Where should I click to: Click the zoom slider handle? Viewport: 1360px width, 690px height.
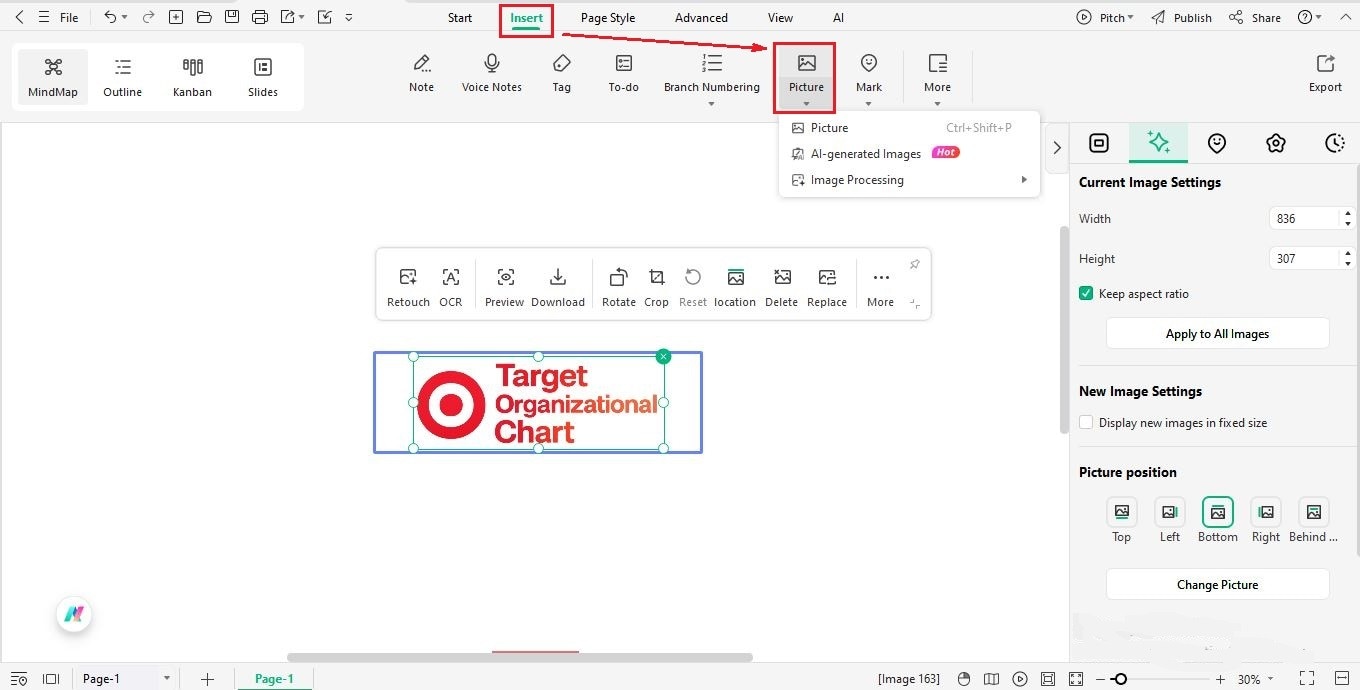(1121, 679)
